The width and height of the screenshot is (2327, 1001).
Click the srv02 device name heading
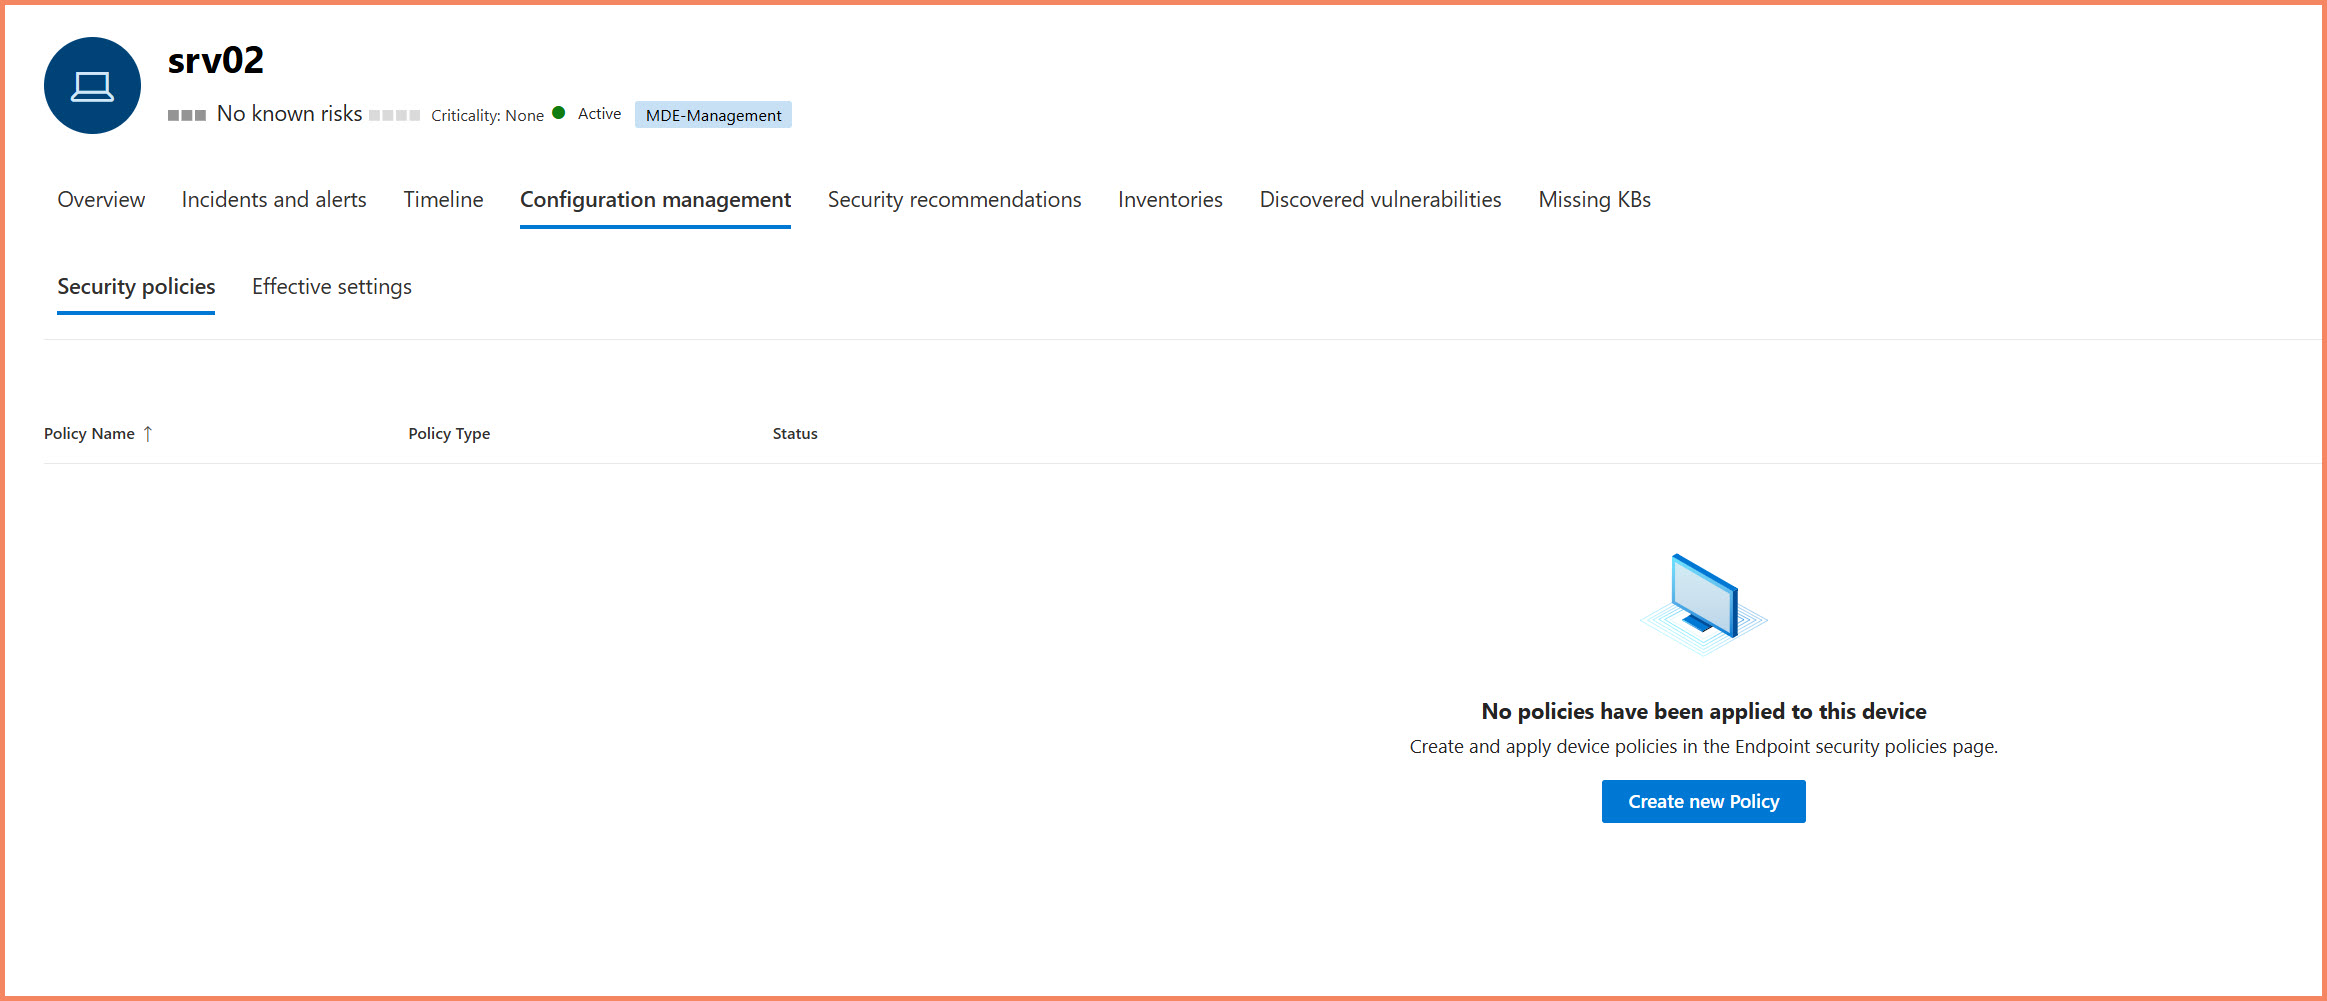(216, 61)
